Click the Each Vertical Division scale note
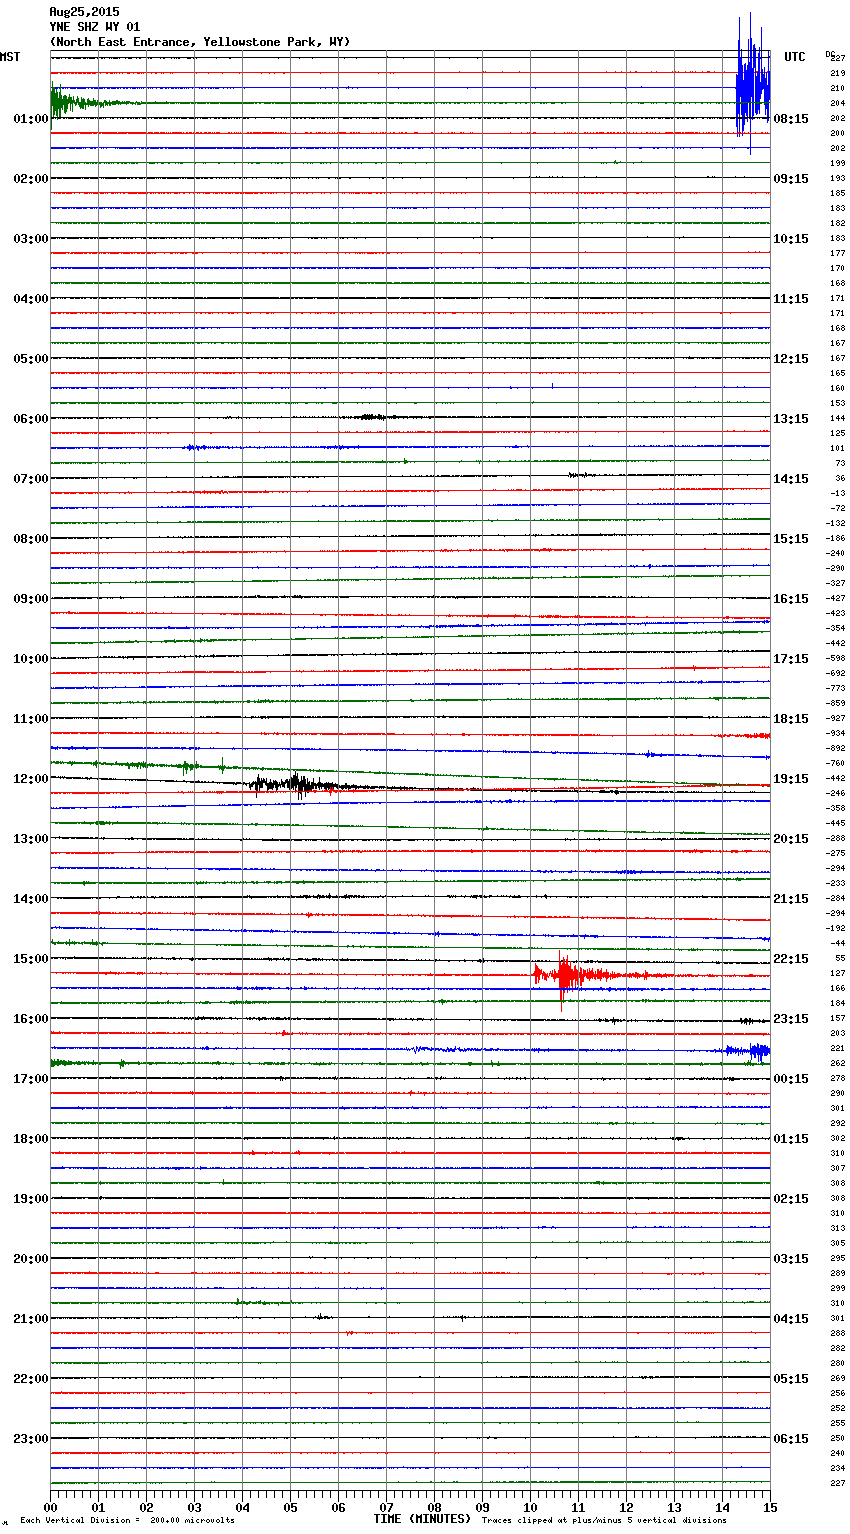Viewport: 850px width, 1534px height. (127, 1521)
